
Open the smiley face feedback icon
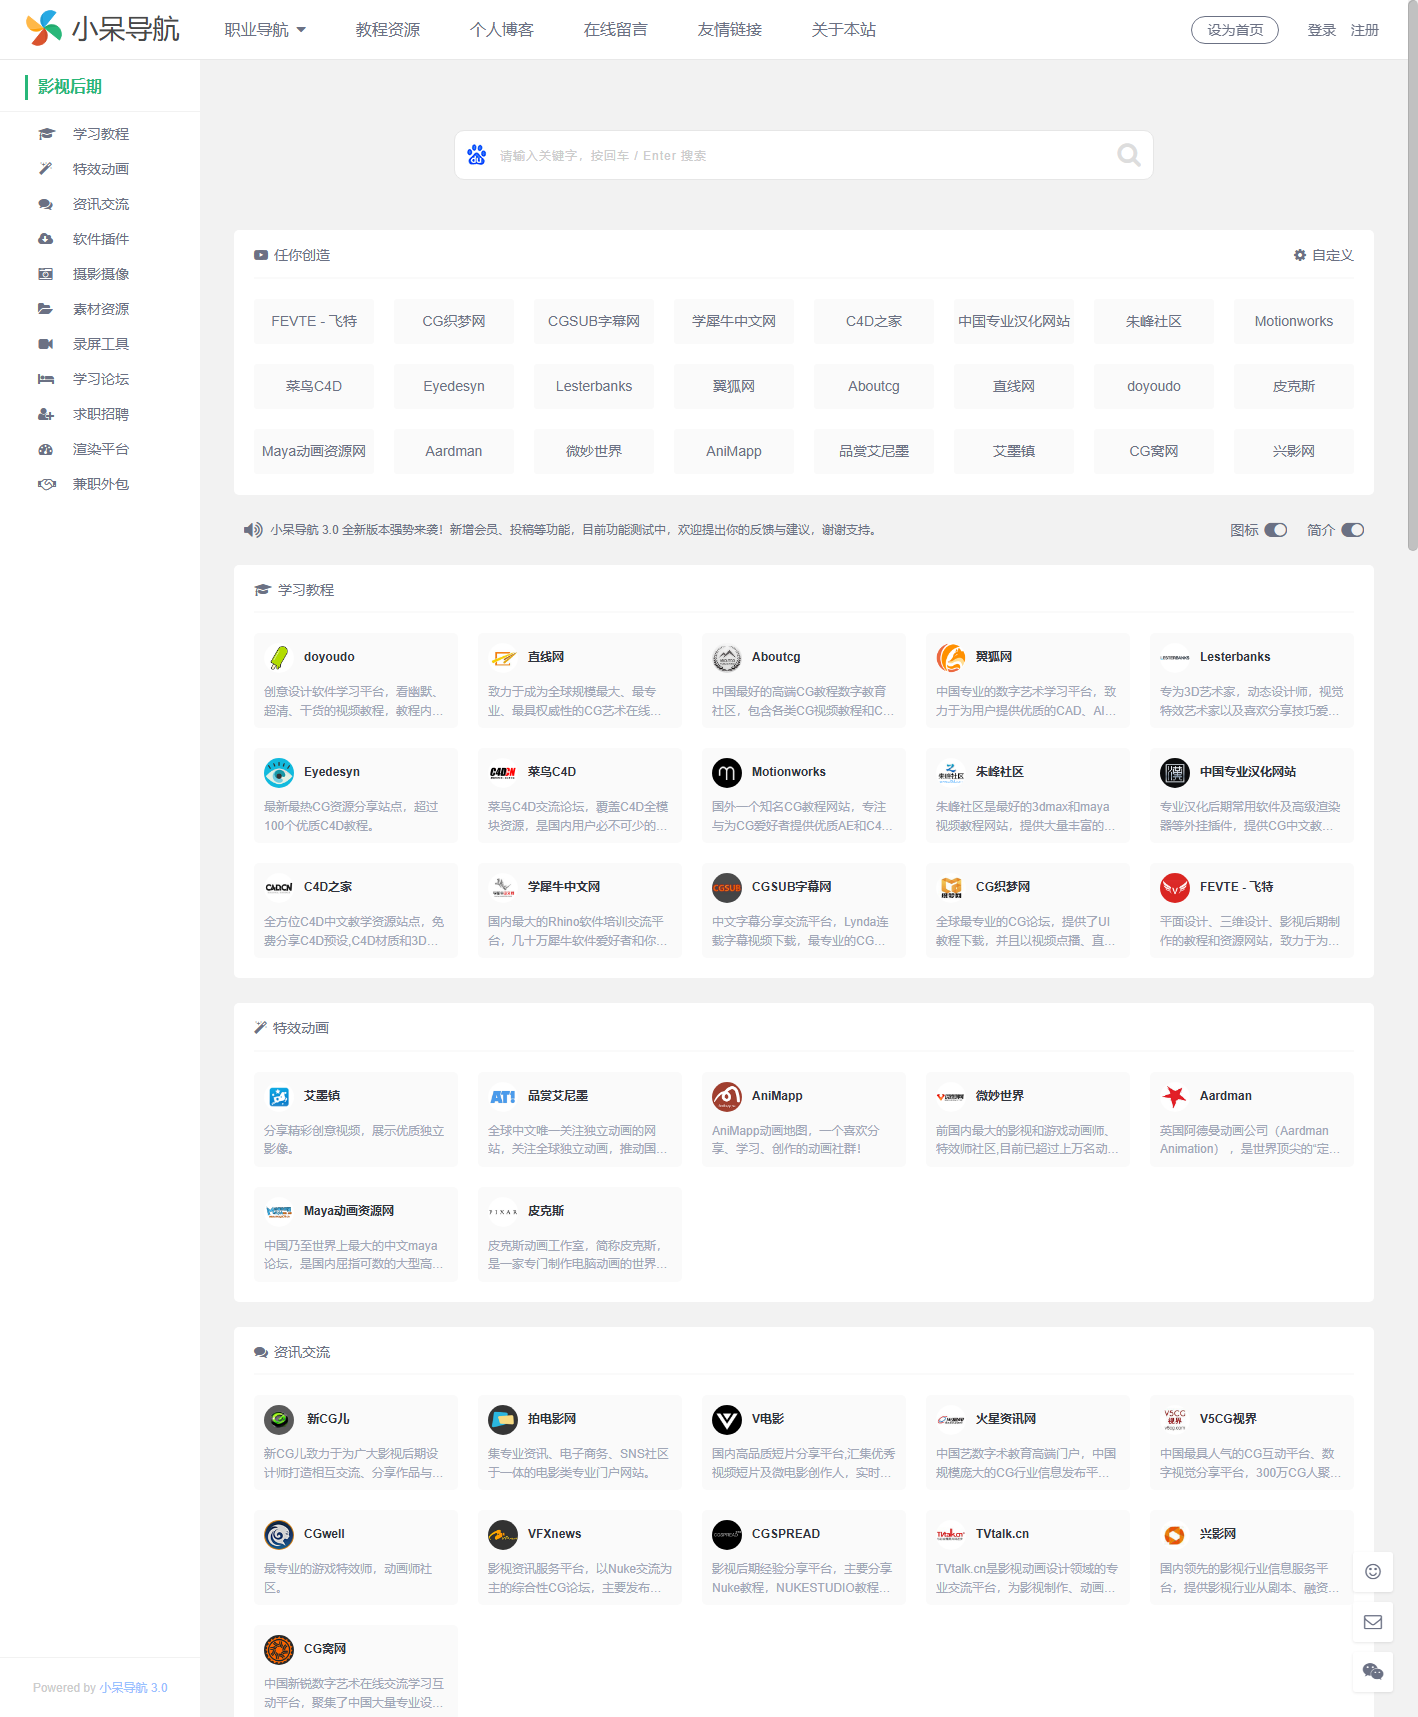[1373, 1571]
